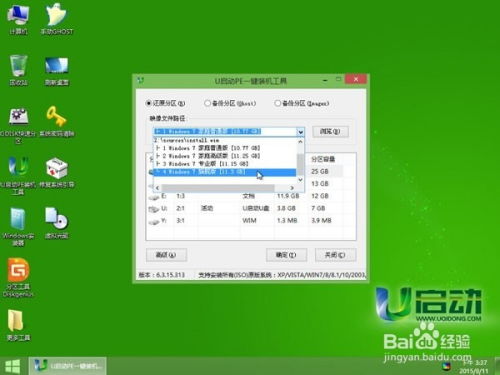Click the dropdown list horizontal scrollbar
This screenshot has height=375, width=500.
pyautogui.click(x=224, y=188)
